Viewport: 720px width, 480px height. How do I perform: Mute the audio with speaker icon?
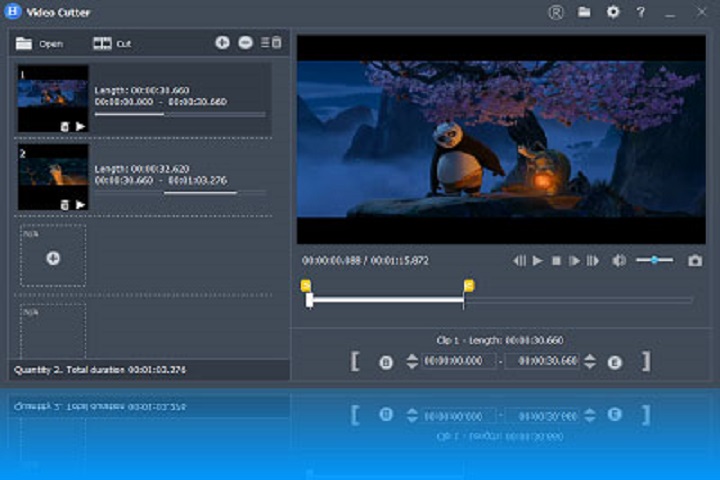click(619, 260)
